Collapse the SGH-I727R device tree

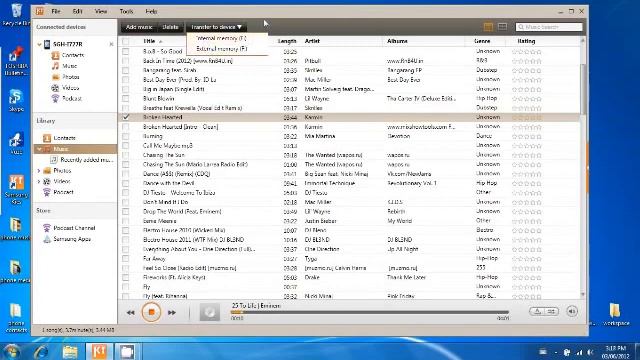point(39,44)
